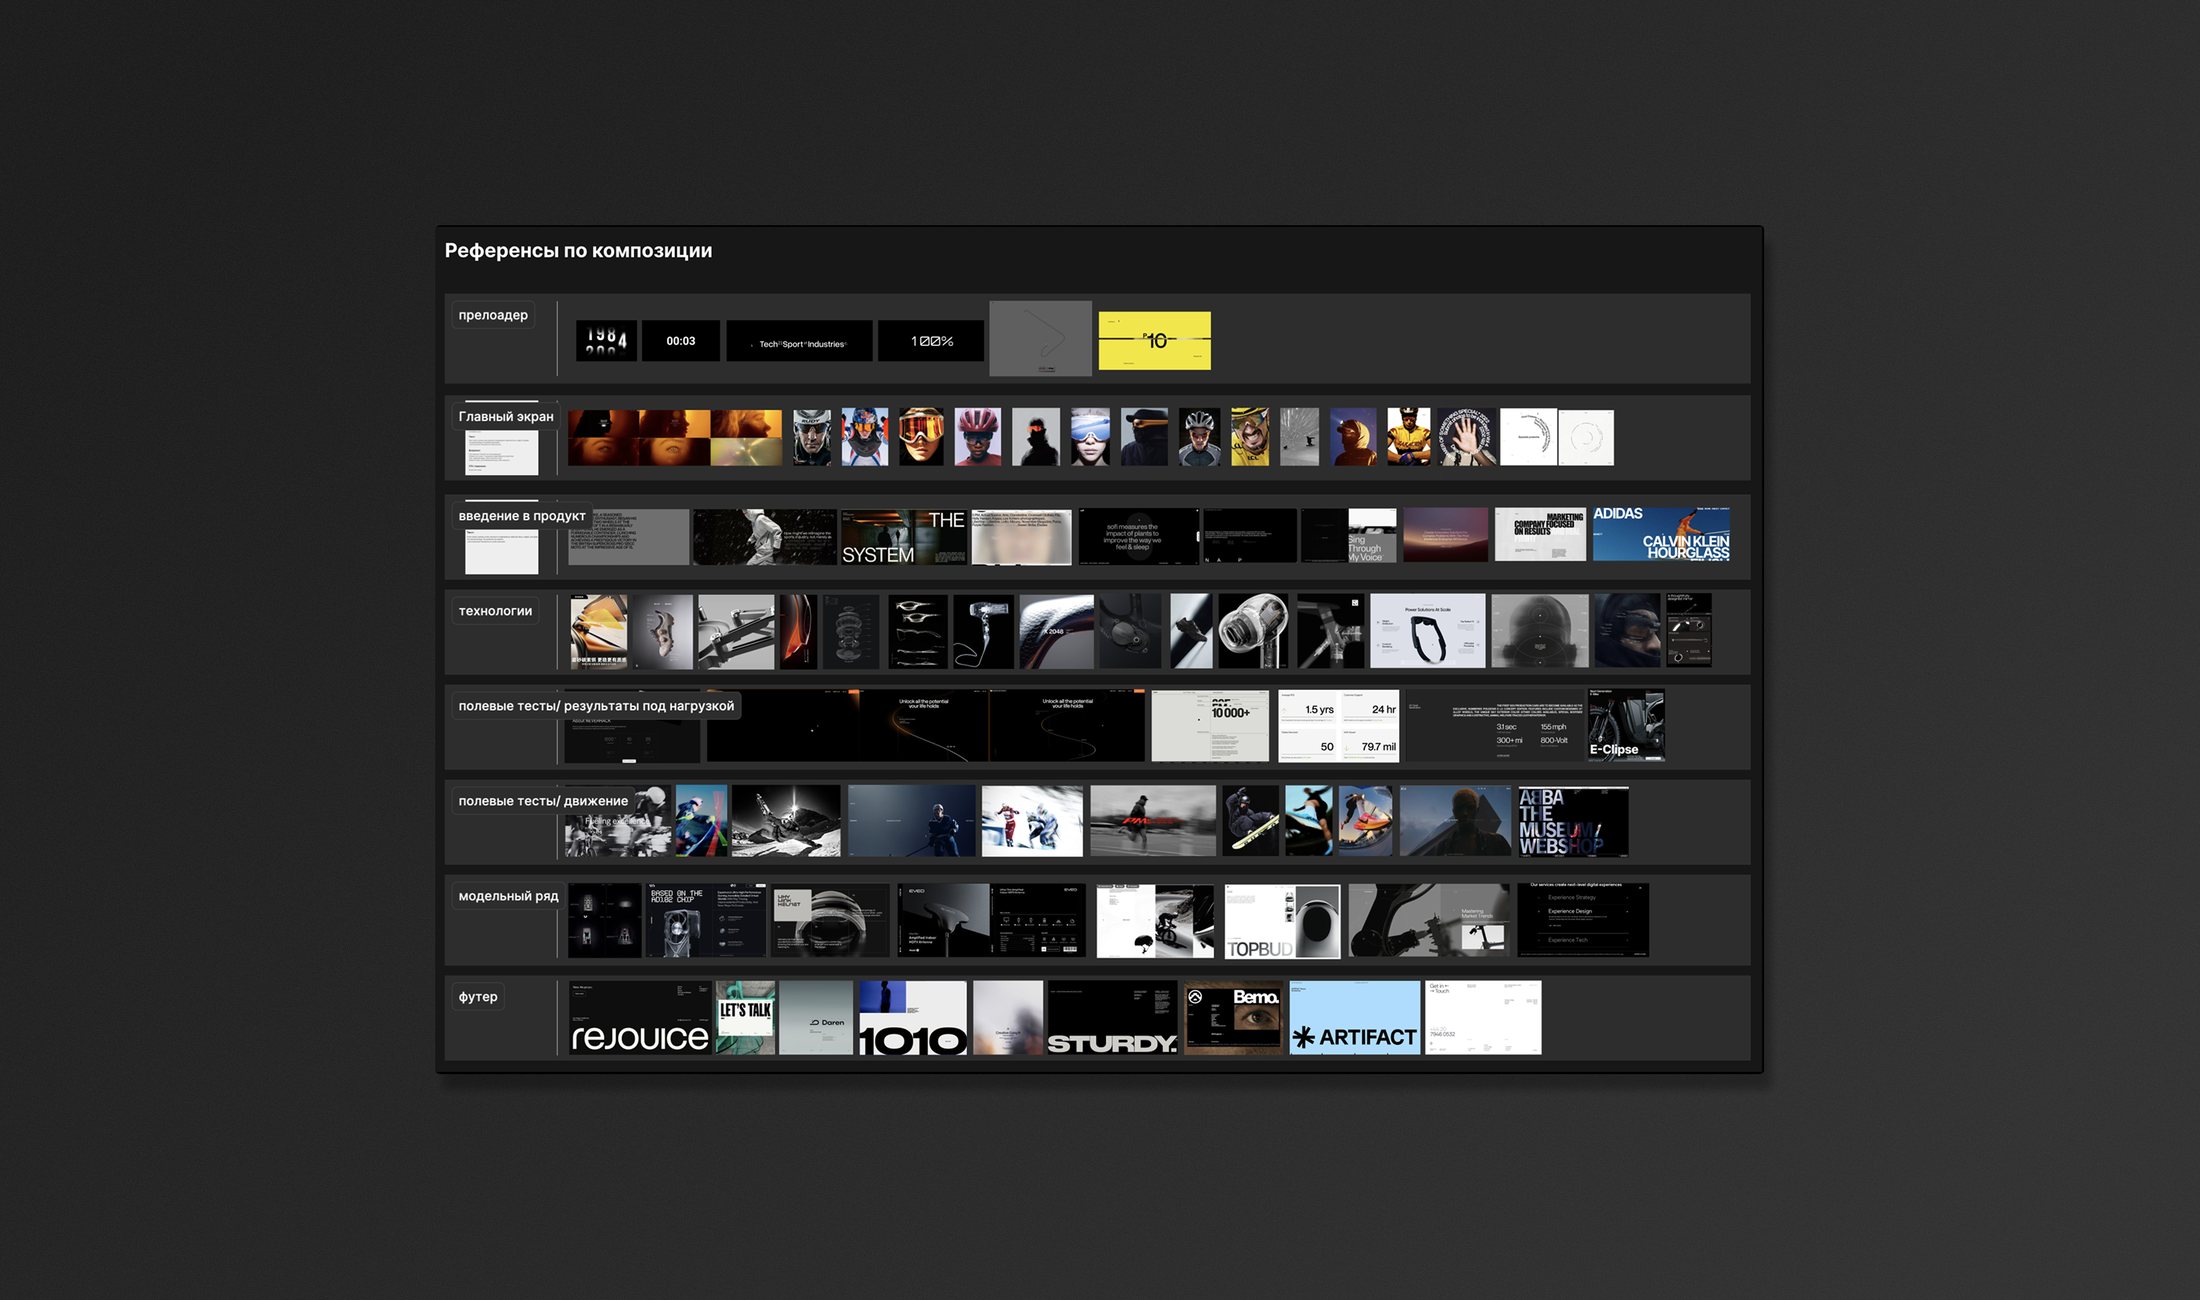This screenshot has height=1300, width=2200.
Task: Open the 'TOPBUD' product thumbnail
Action: coord(1282,921)
